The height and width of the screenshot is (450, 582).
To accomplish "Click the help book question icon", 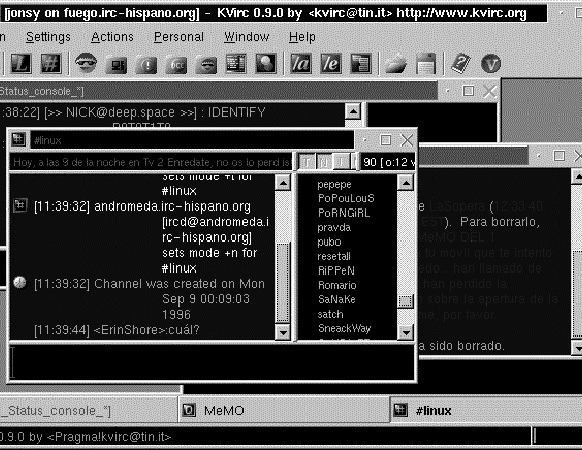I will (461, 64).
